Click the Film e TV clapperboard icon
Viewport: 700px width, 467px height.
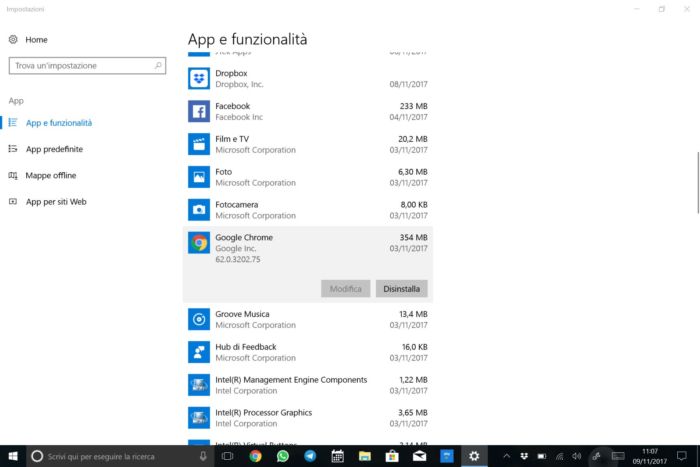pos(199,144)
